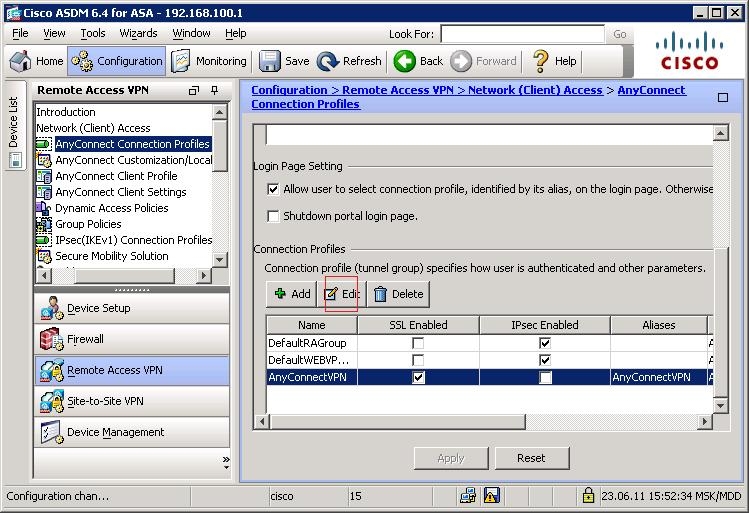Float the Remote Access VPN panel
The width and height of the screenshot is (749, 513).
(x=193, y=90)
